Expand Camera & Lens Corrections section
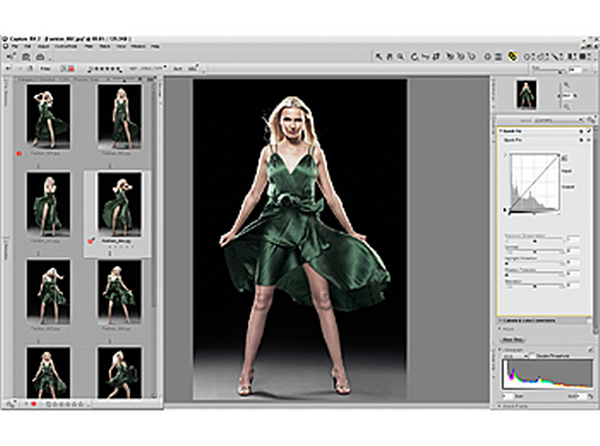Viewport: 600px width, 446px height. (x=500, y=320)
